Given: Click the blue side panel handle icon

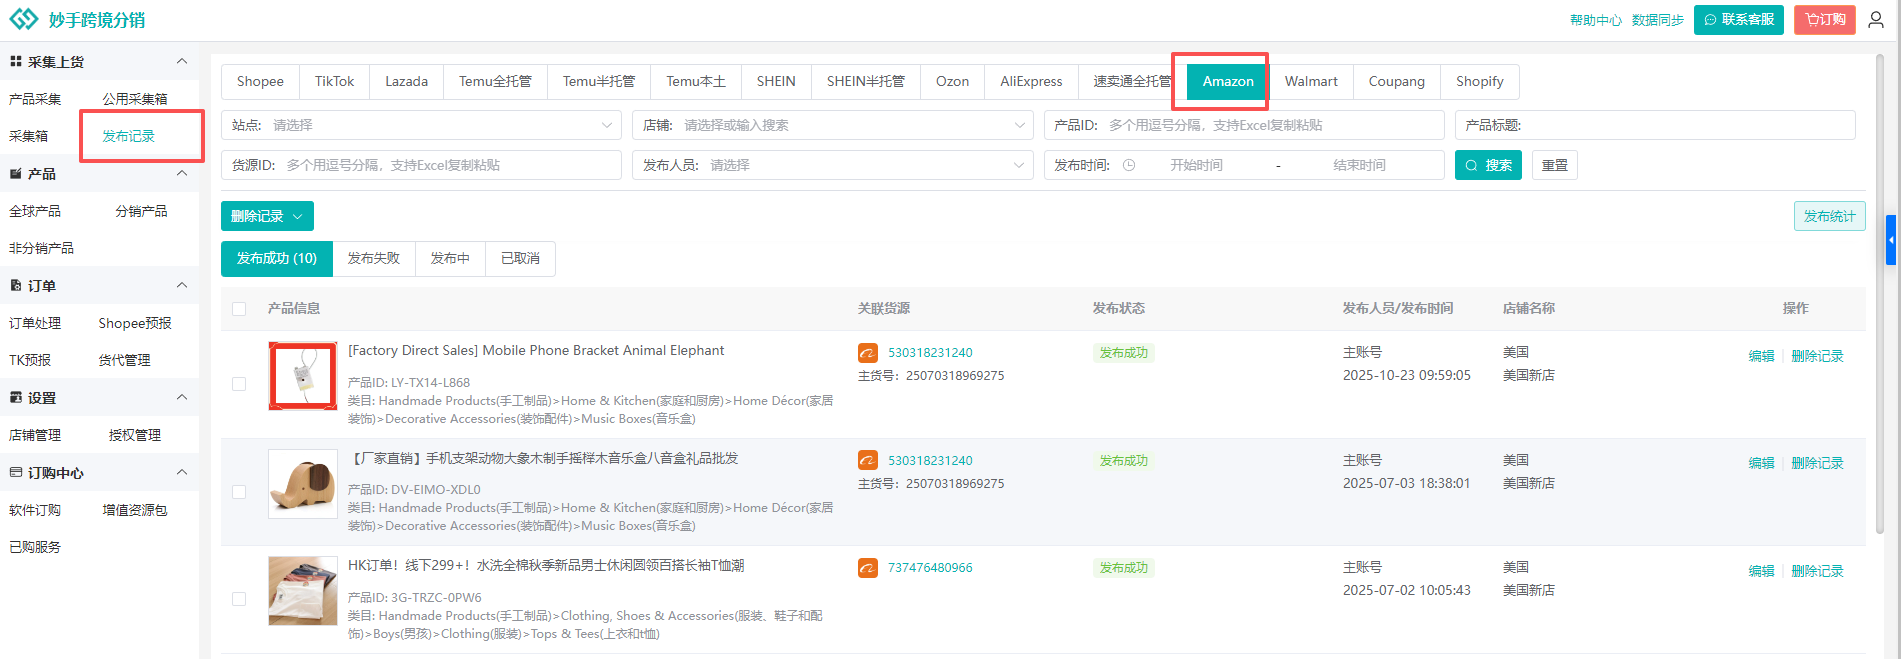Looking at the screenshot, I should pos(1890,240).
